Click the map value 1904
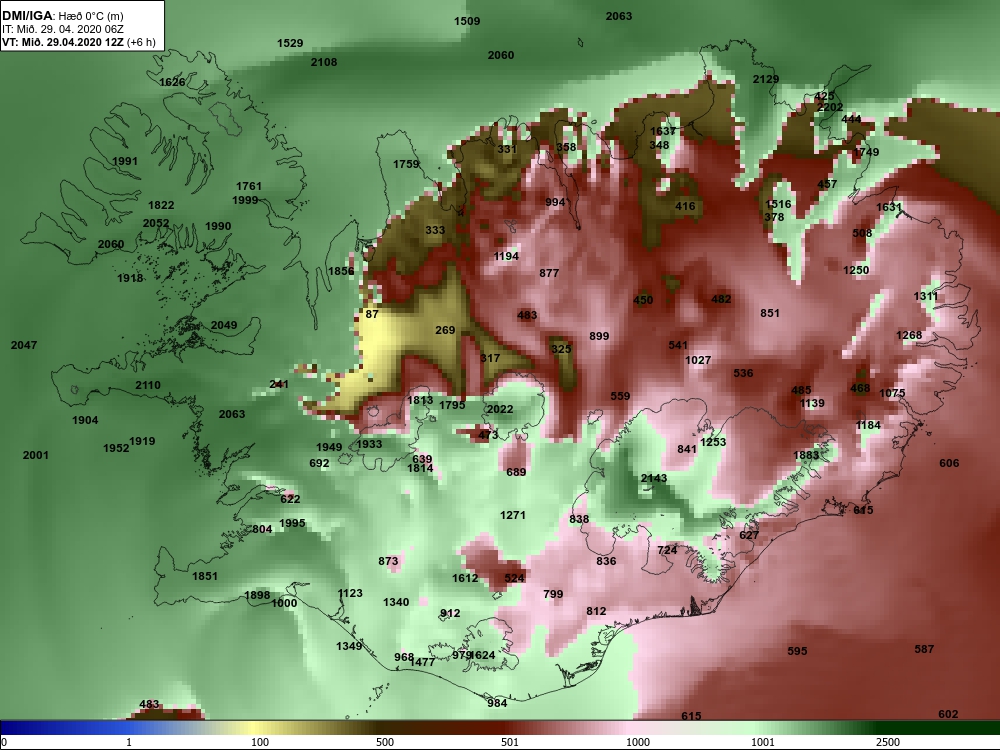Screen dimensions: 1000x750 (85, 420)
